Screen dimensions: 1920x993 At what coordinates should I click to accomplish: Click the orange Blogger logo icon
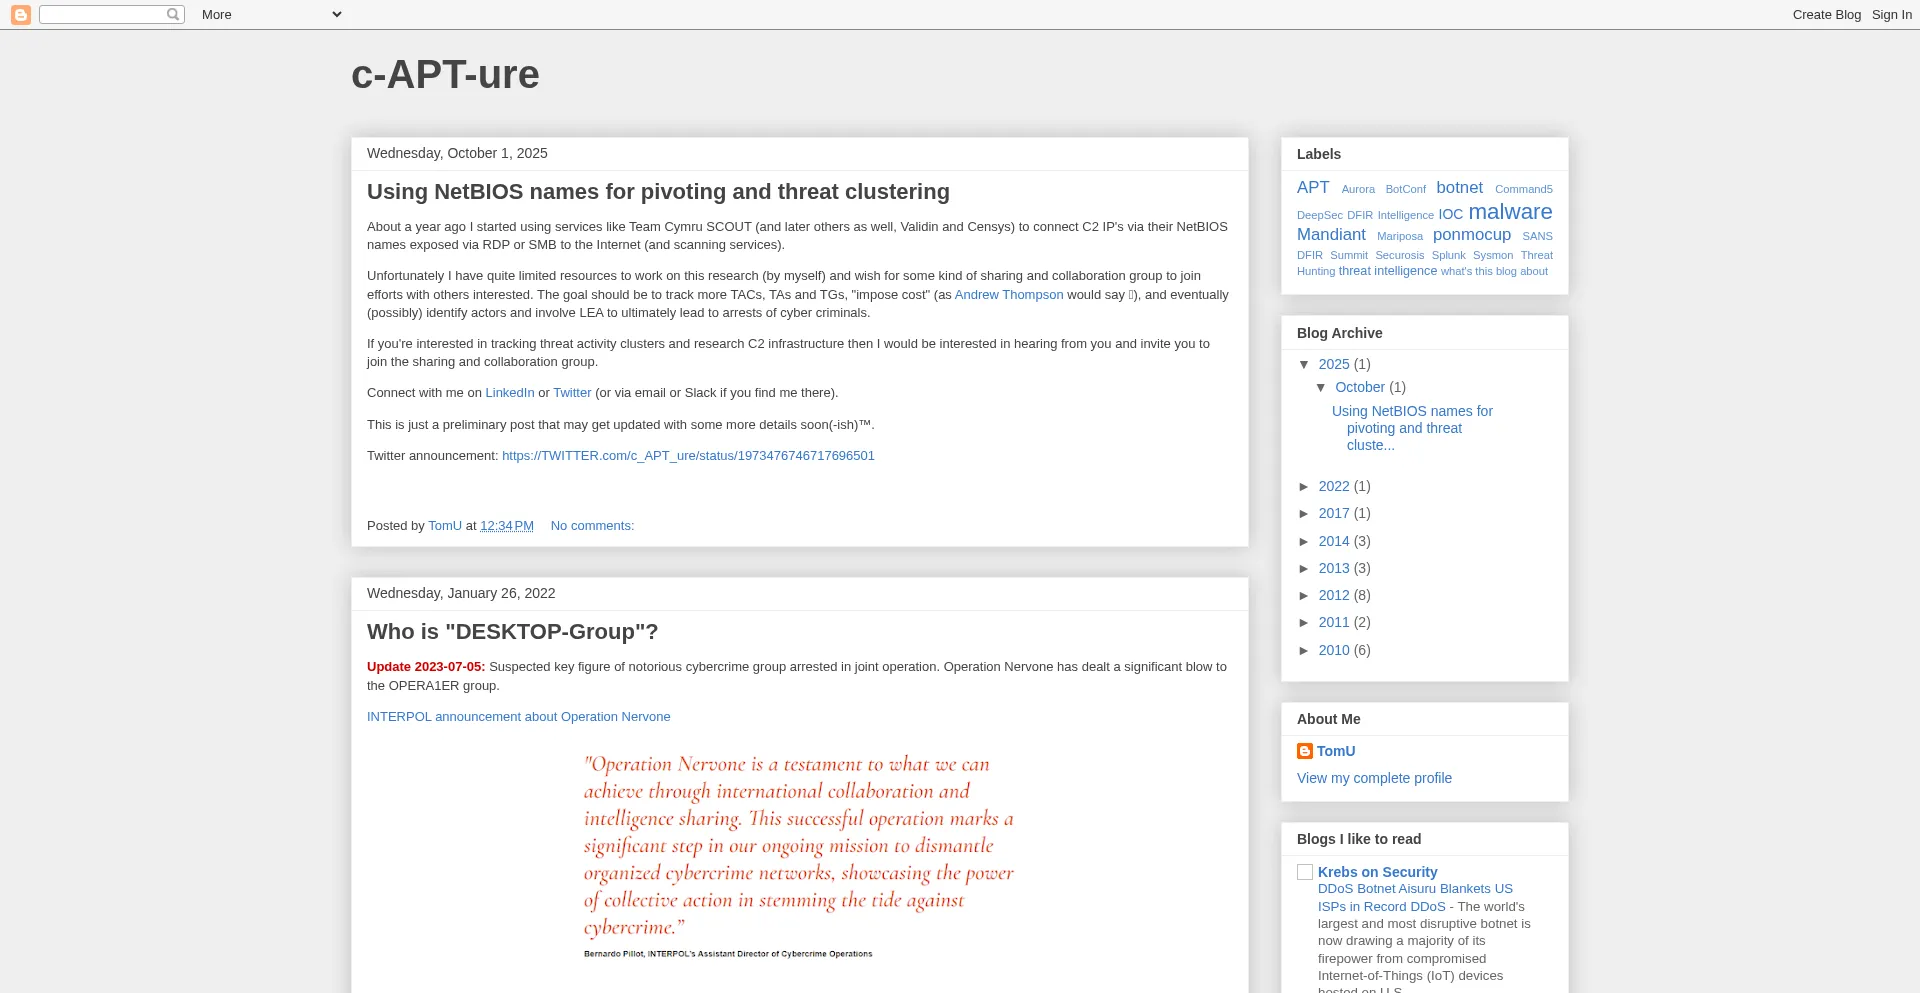point(20,14)
